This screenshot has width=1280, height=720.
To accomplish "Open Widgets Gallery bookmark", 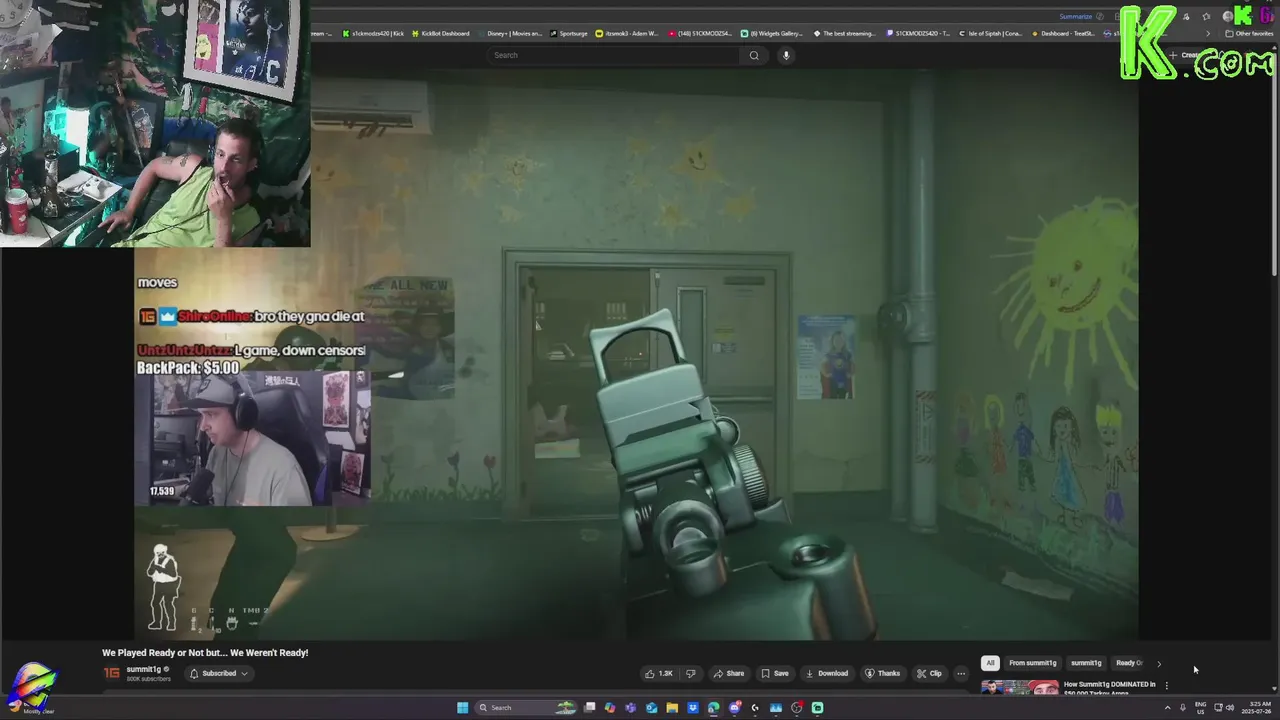I will (x=771, y=33).
